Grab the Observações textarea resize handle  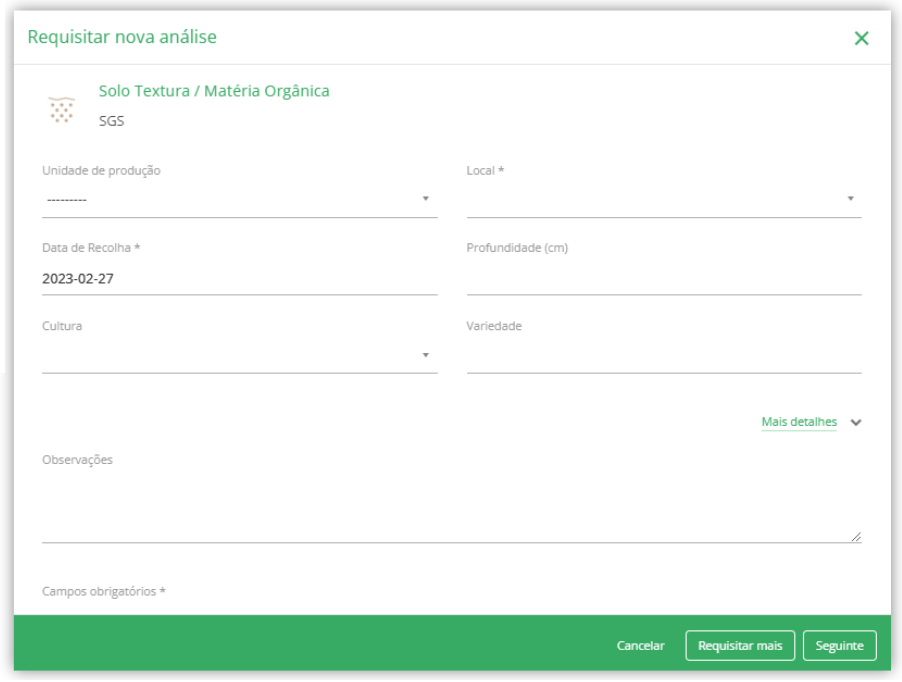pyautogui.click(x=856, y=537)
